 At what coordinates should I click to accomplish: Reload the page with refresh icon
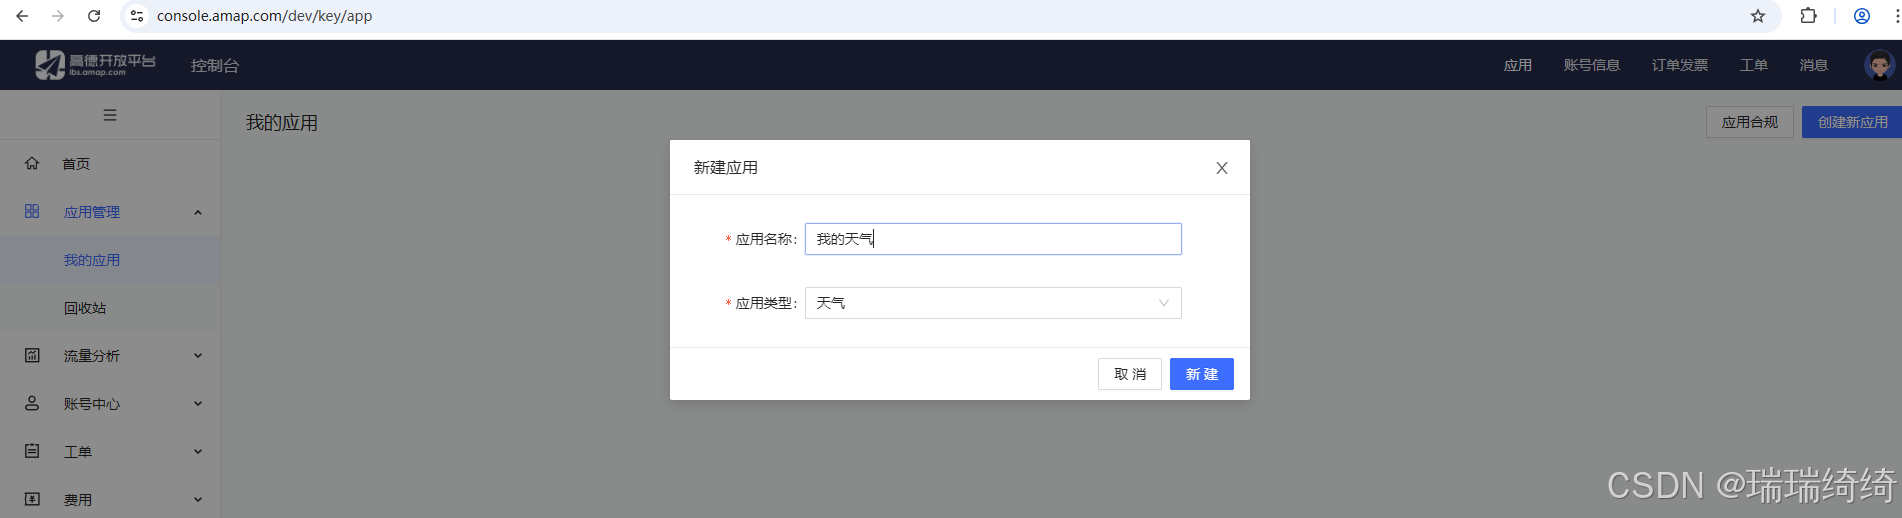pyautogui.click(x=94, y=16)
